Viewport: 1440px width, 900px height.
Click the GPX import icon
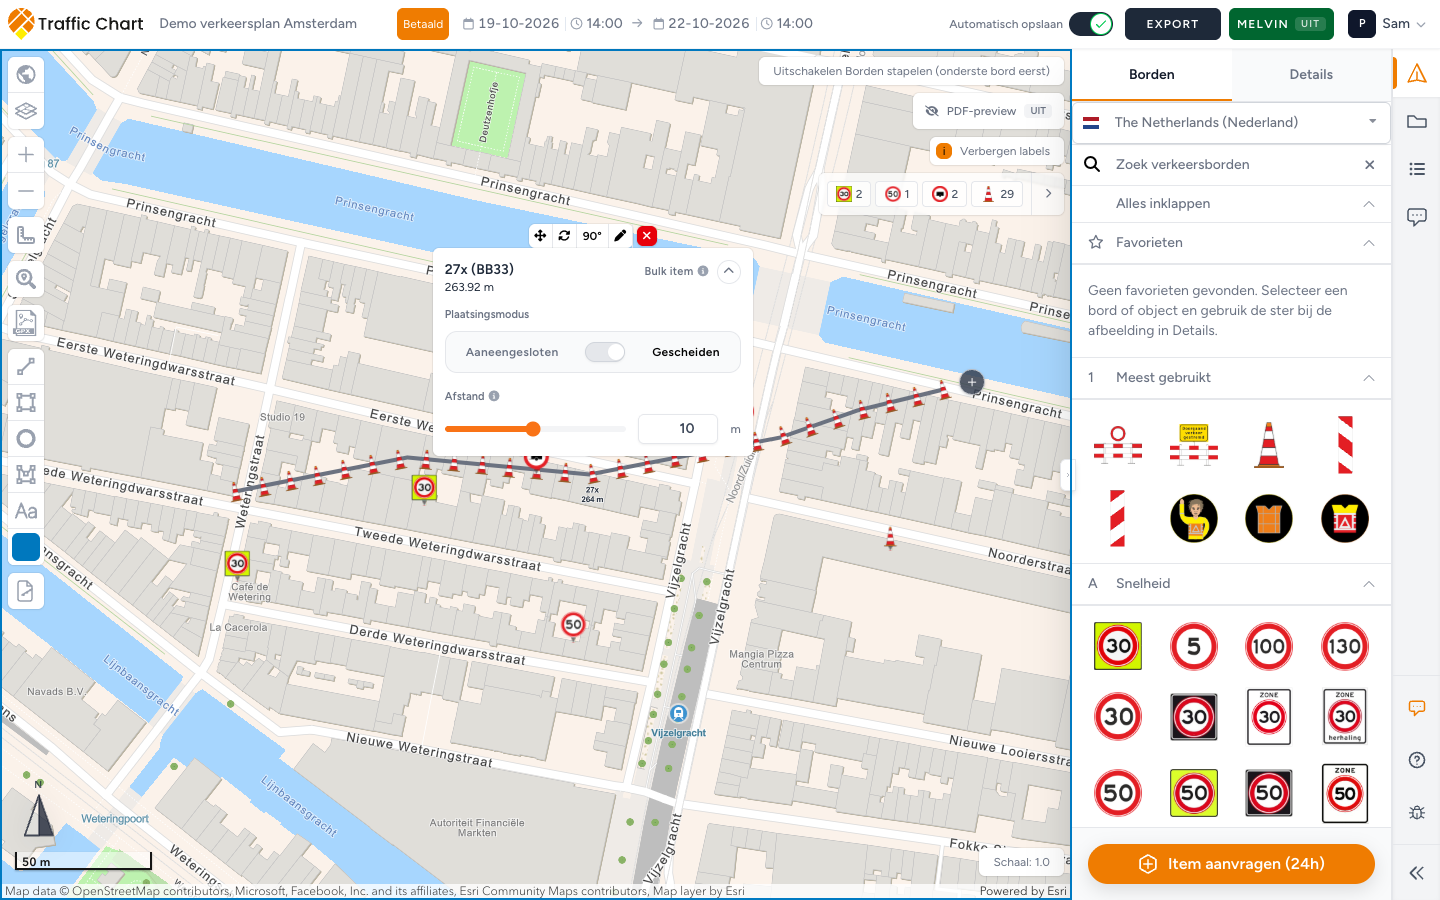tap(26, 323)
